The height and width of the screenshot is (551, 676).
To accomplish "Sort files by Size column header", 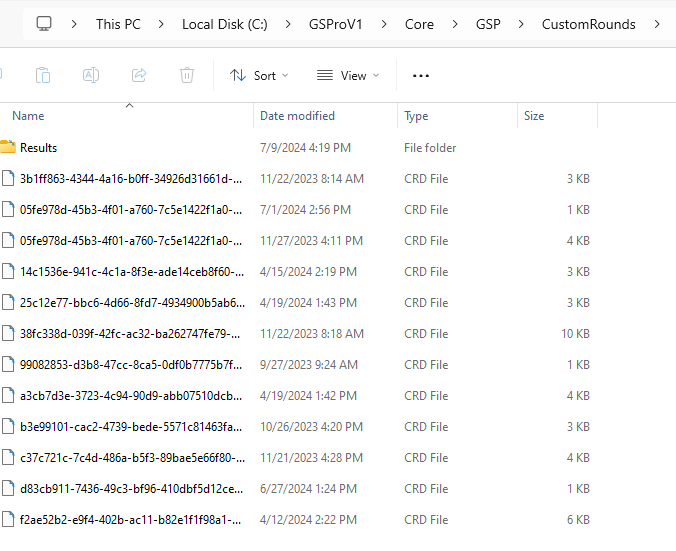I will 534,116.
